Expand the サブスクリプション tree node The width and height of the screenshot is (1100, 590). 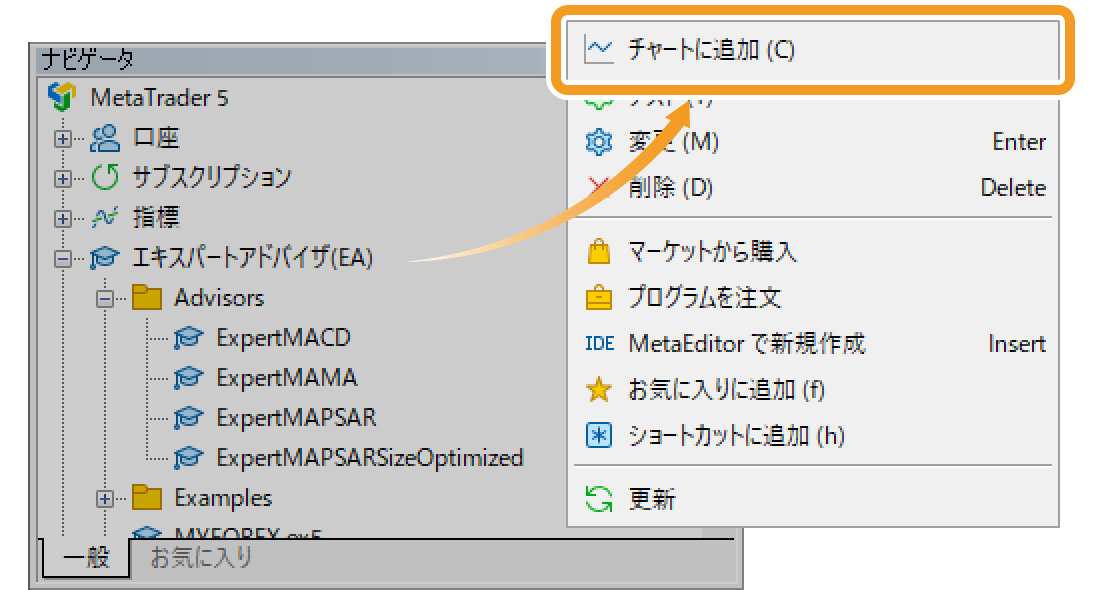click(x=62, y=179)
